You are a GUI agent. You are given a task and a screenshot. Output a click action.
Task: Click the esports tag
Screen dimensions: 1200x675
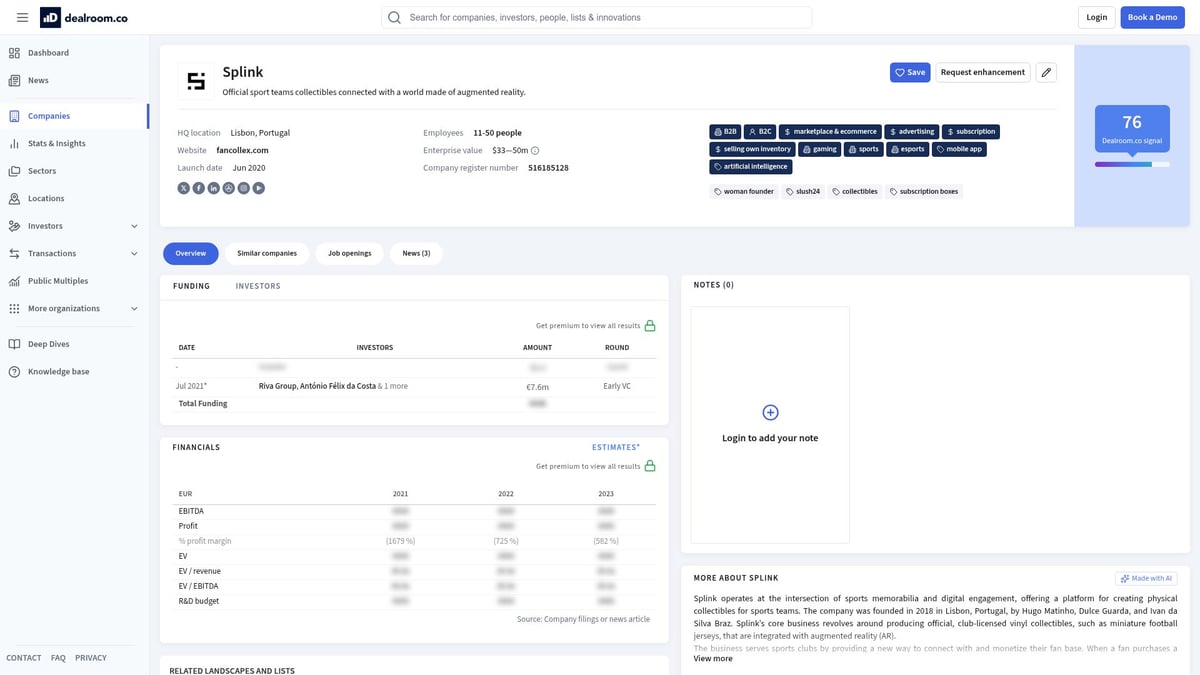908,149
